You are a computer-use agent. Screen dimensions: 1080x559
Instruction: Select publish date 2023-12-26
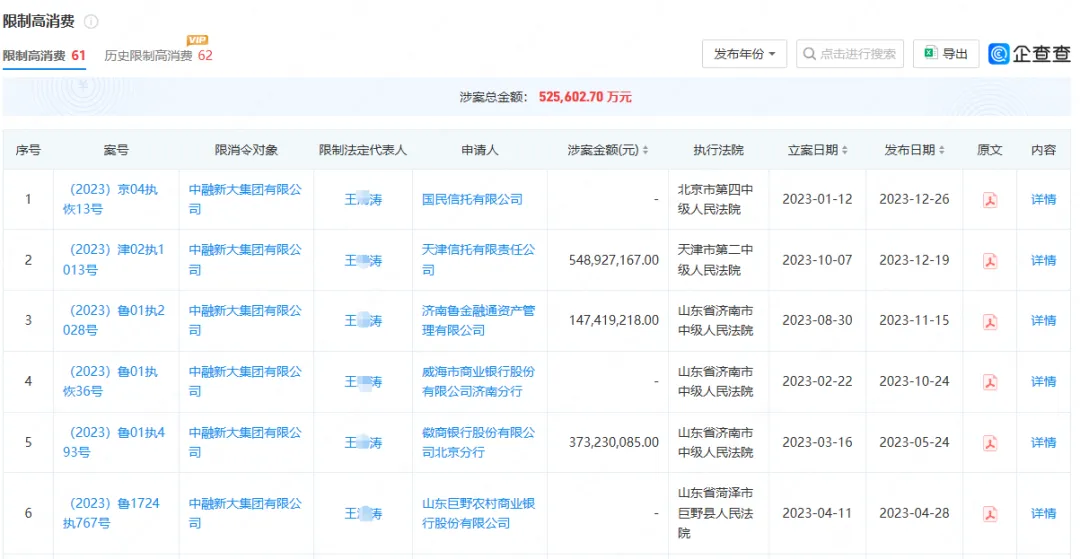click(915, 200)
